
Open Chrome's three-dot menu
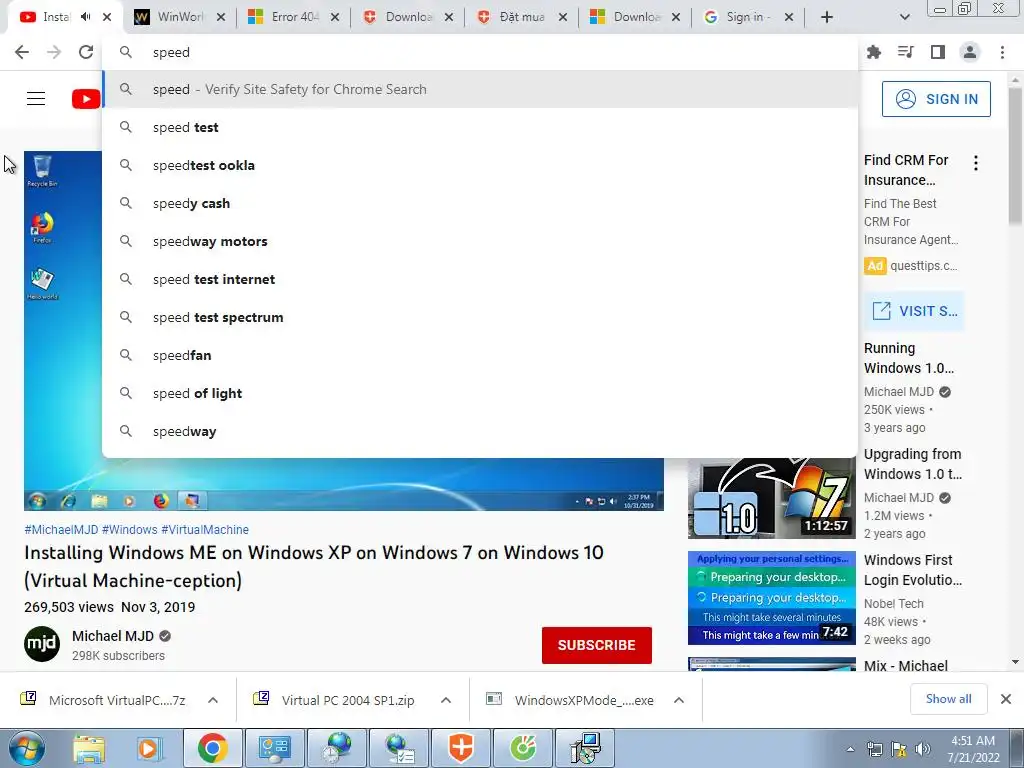click(1002, 52)
